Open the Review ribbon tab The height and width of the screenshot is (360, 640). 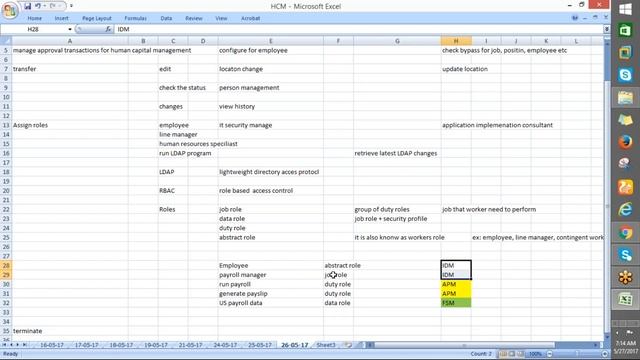tap(194, 18)
